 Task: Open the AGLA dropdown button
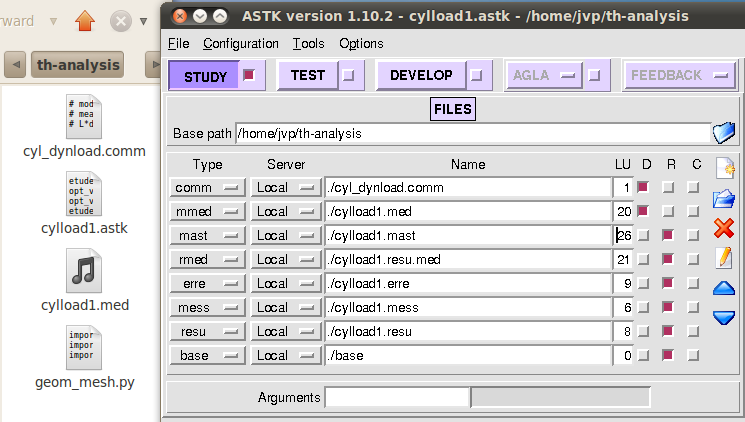544,75
